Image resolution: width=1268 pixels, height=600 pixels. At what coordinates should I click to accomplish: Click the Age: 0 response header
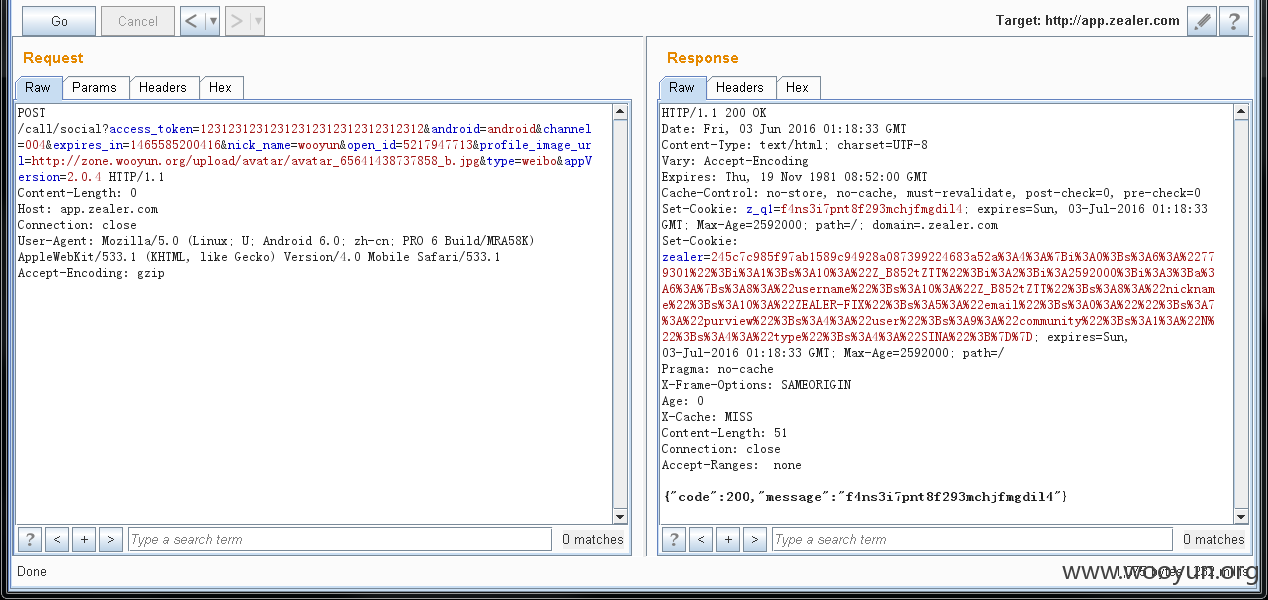683,401
